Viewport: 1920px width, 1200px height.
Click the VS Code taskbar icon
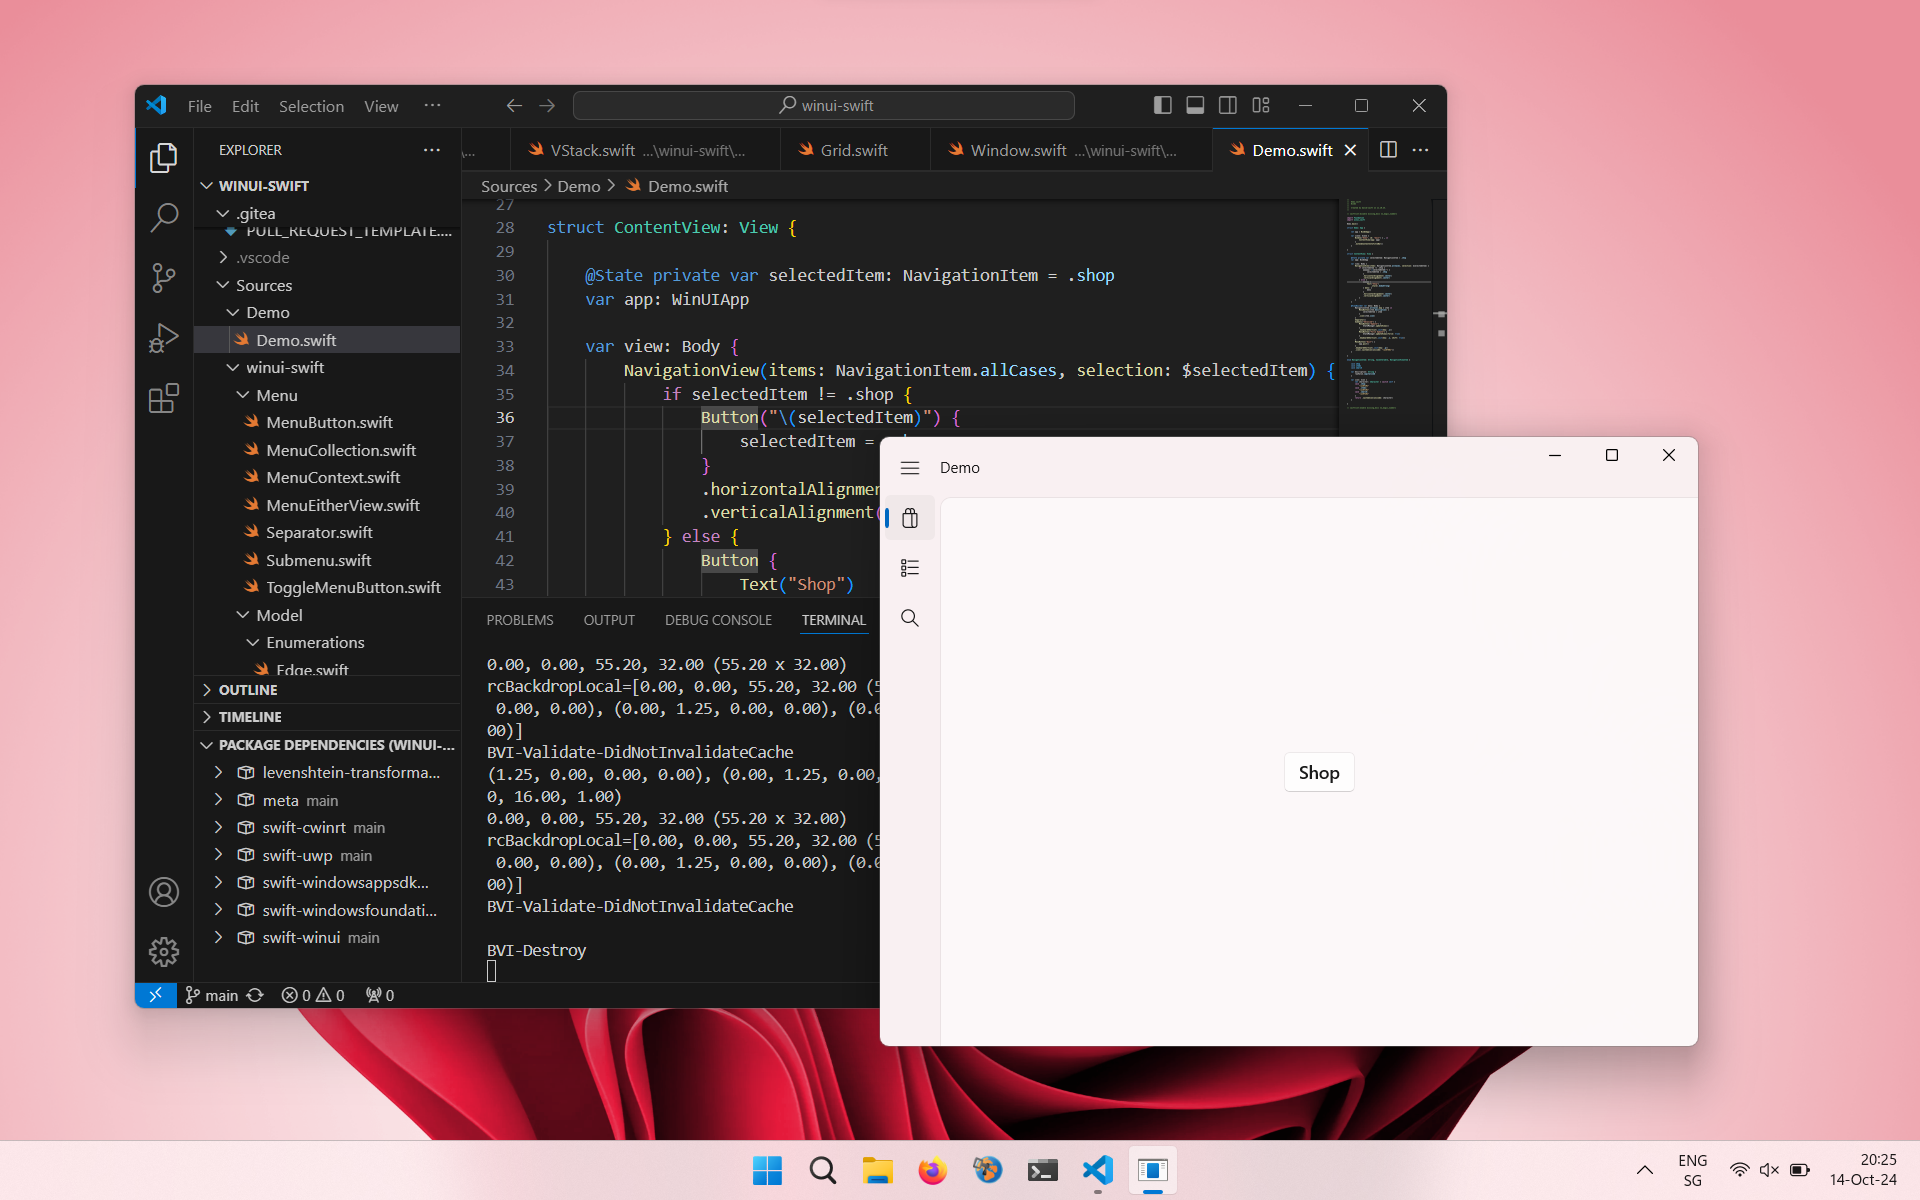1098,1171
